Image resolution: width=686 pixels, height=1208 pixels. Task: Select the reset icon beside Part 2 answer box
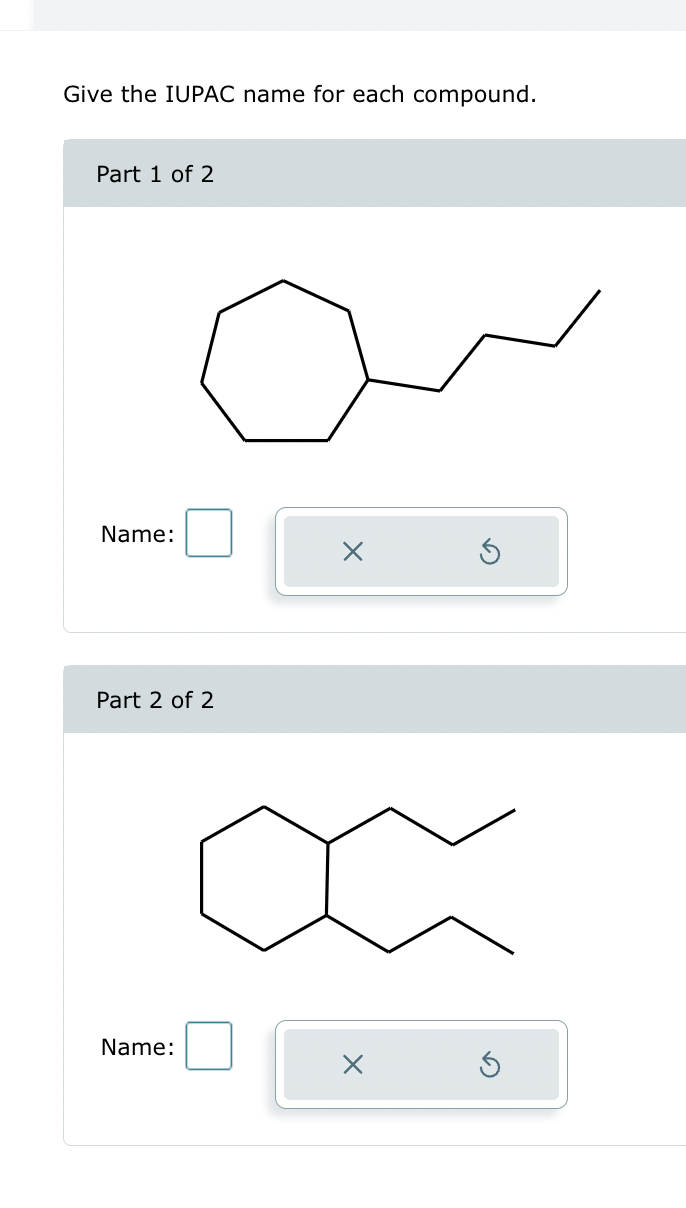(490, 1064)
